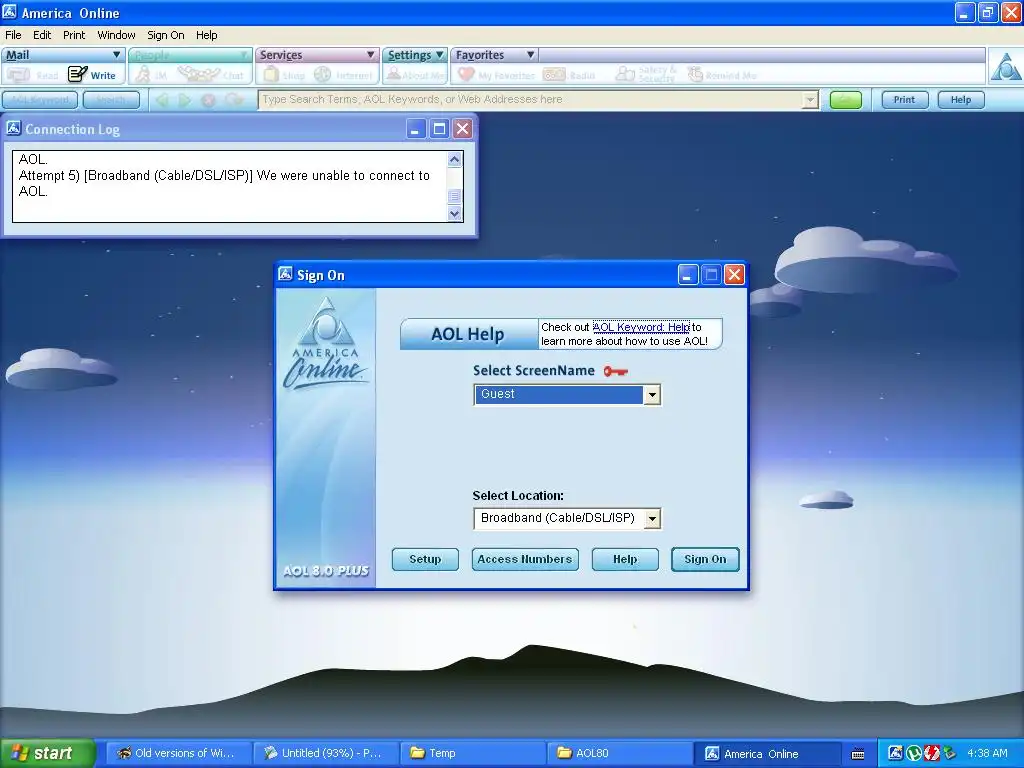Viewport: 1024px width, 768px height.
Task: Click the AOL Keyword toolbar button
Action: click(40, 100)
